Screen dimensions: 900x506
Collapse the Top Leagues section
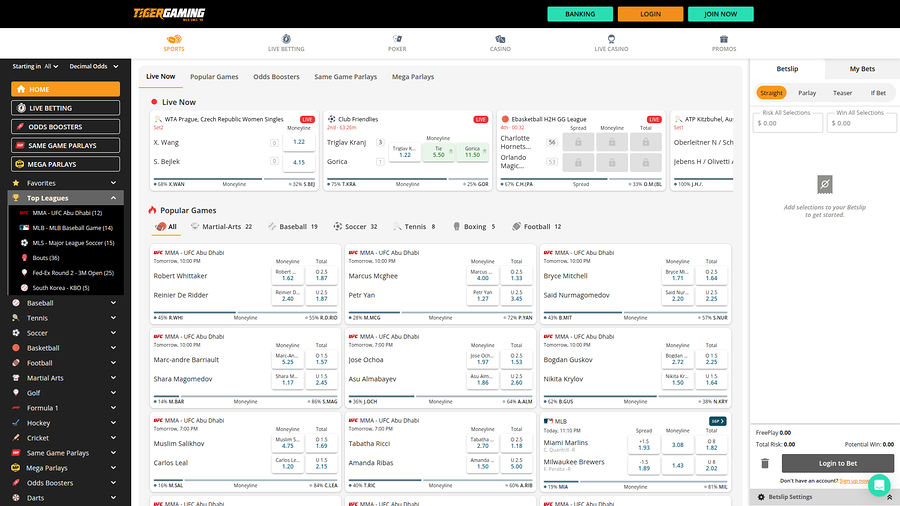113,198
